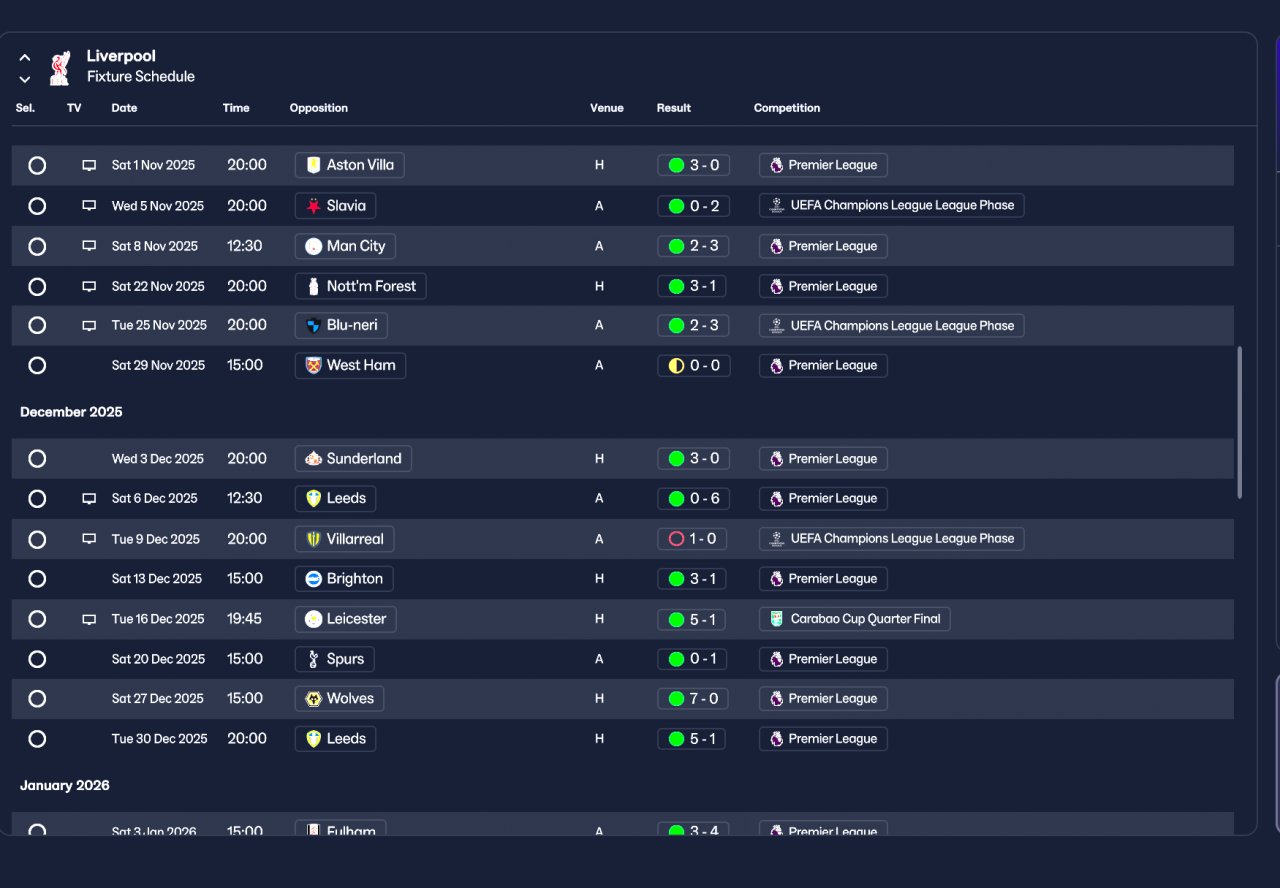Open the 3 - 0 result against Aston Villa
The image size is (1280, 888).
click(x=693, y=165)
